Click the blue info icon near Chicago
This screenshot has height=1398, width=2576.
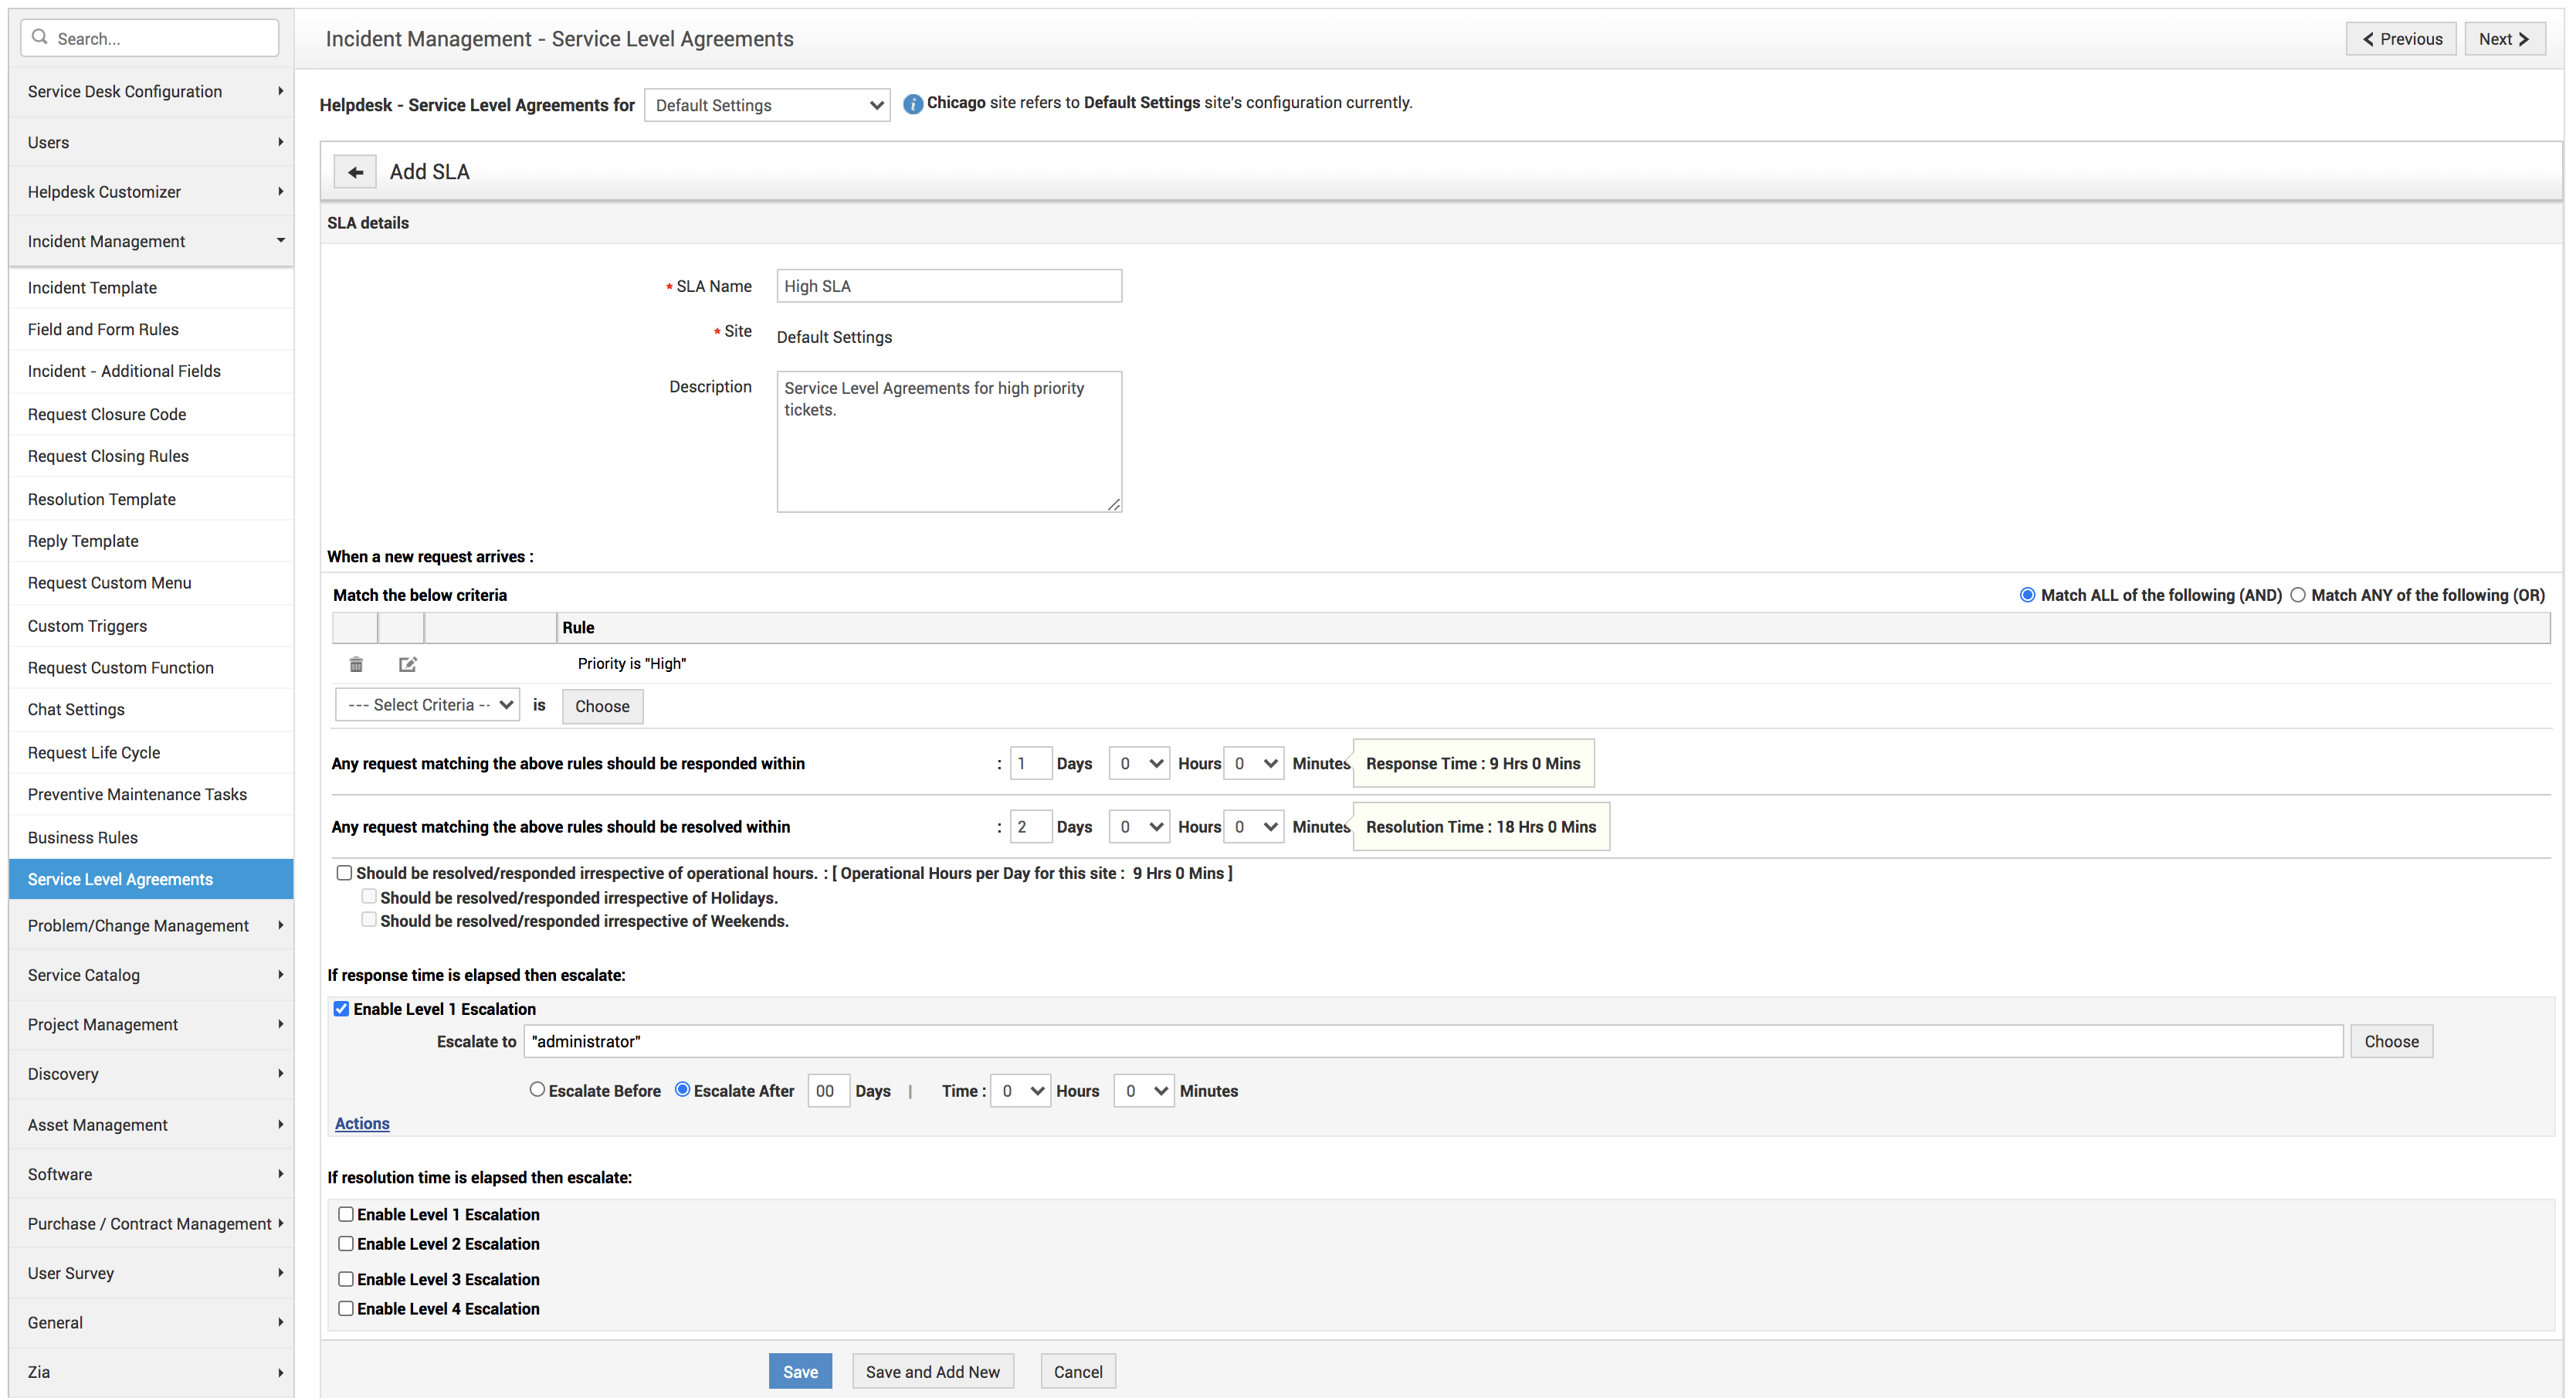point(912,104)
